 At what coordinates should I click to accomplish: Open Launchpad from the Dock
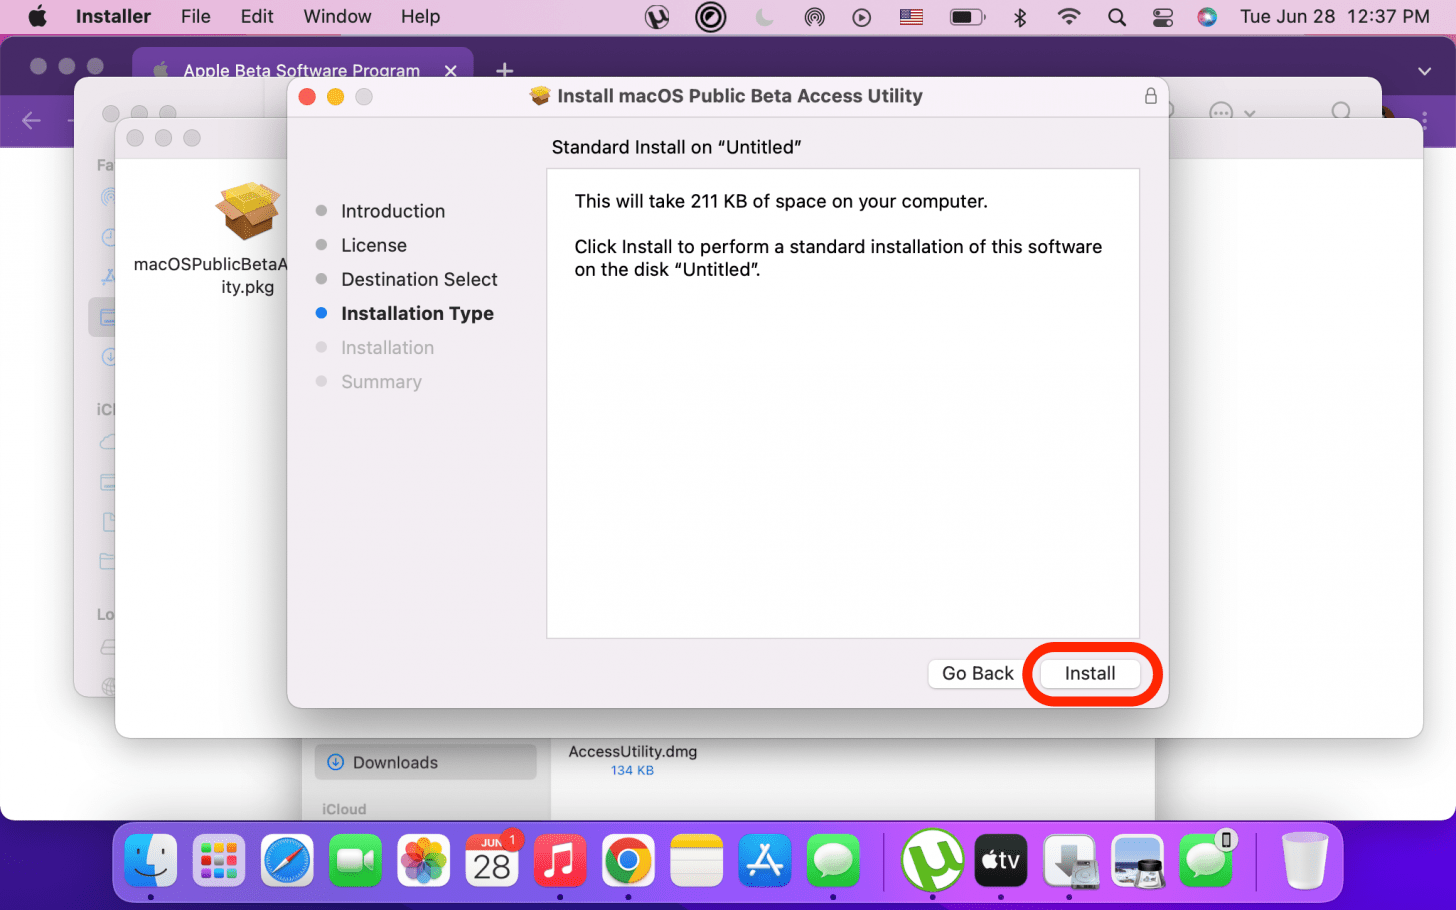point(219,861)
